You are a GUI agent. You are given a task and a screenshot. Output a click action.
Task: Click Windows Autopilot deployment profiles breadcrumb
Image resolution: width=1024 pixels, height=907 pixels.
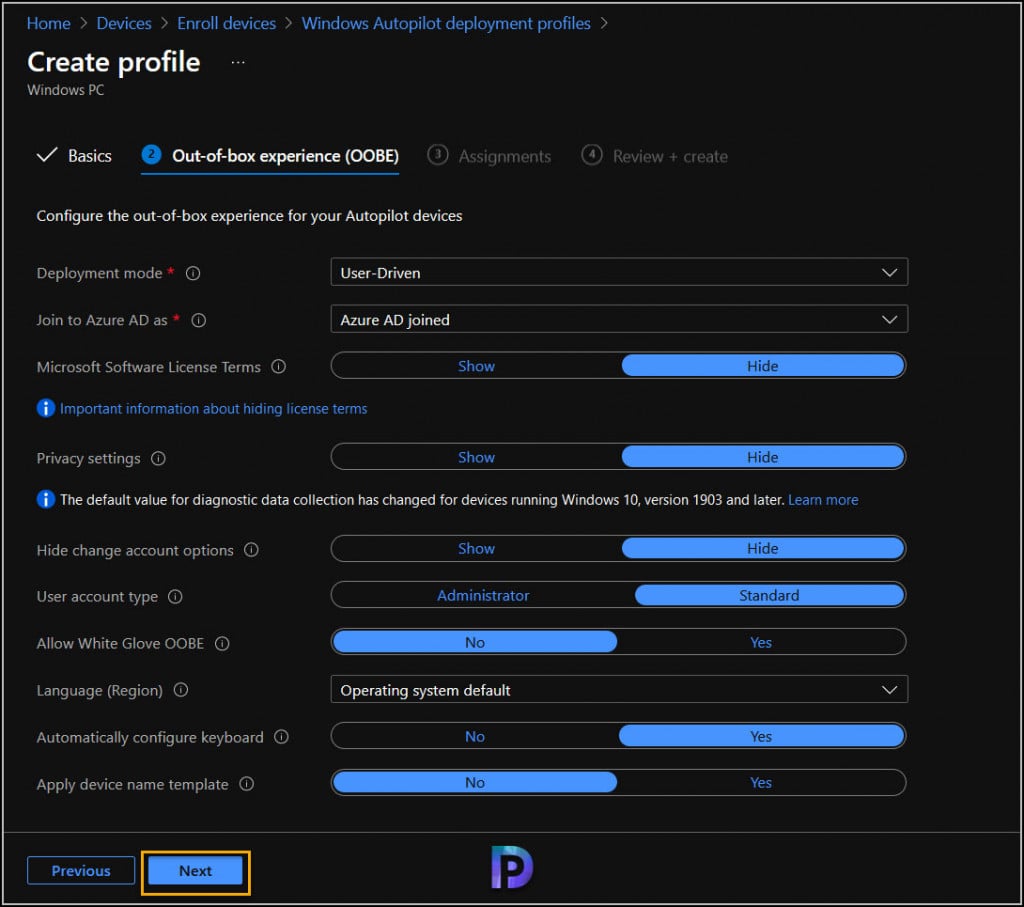click(x=446, y=24)
